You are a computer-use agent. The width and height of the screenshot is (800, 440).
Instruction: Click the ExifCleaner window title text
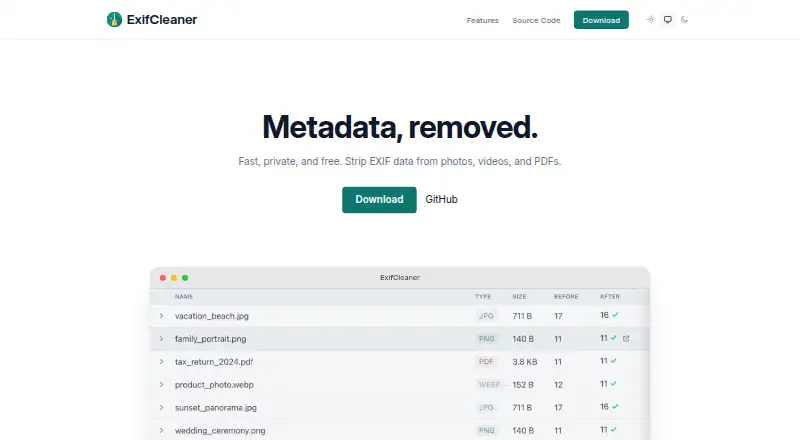pyautogui.click(x=400, y=278)
